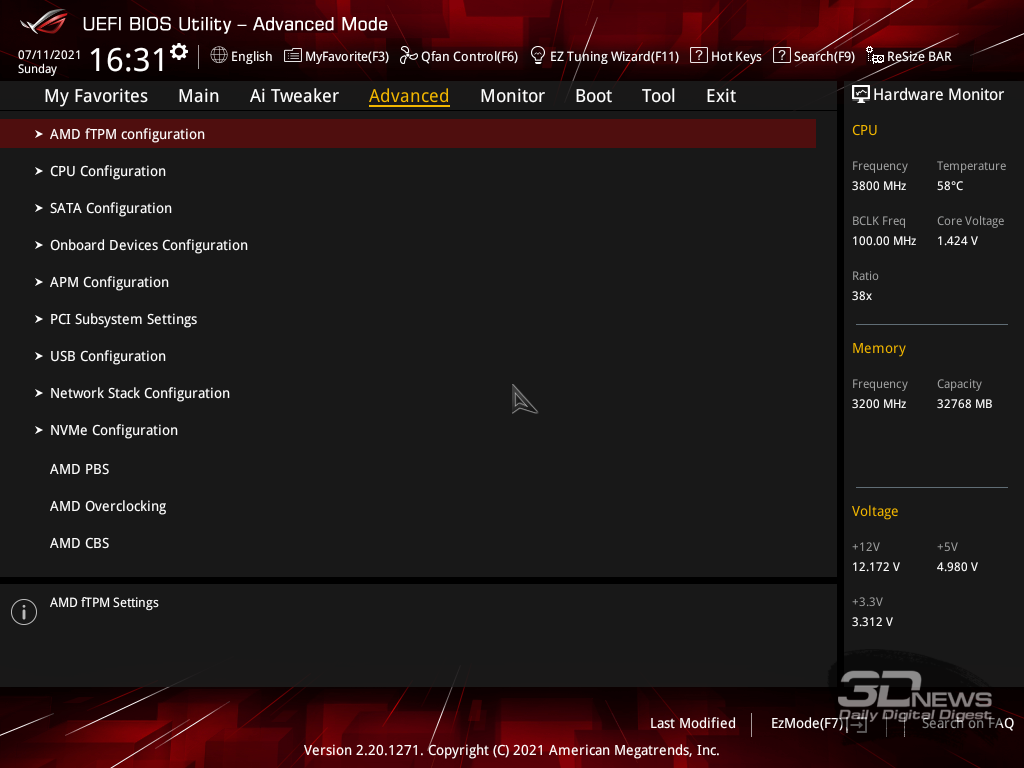The width and height of the screenshot is (1024, 768).
Task: Select the Advanced tab
Action: pos(409,96)
